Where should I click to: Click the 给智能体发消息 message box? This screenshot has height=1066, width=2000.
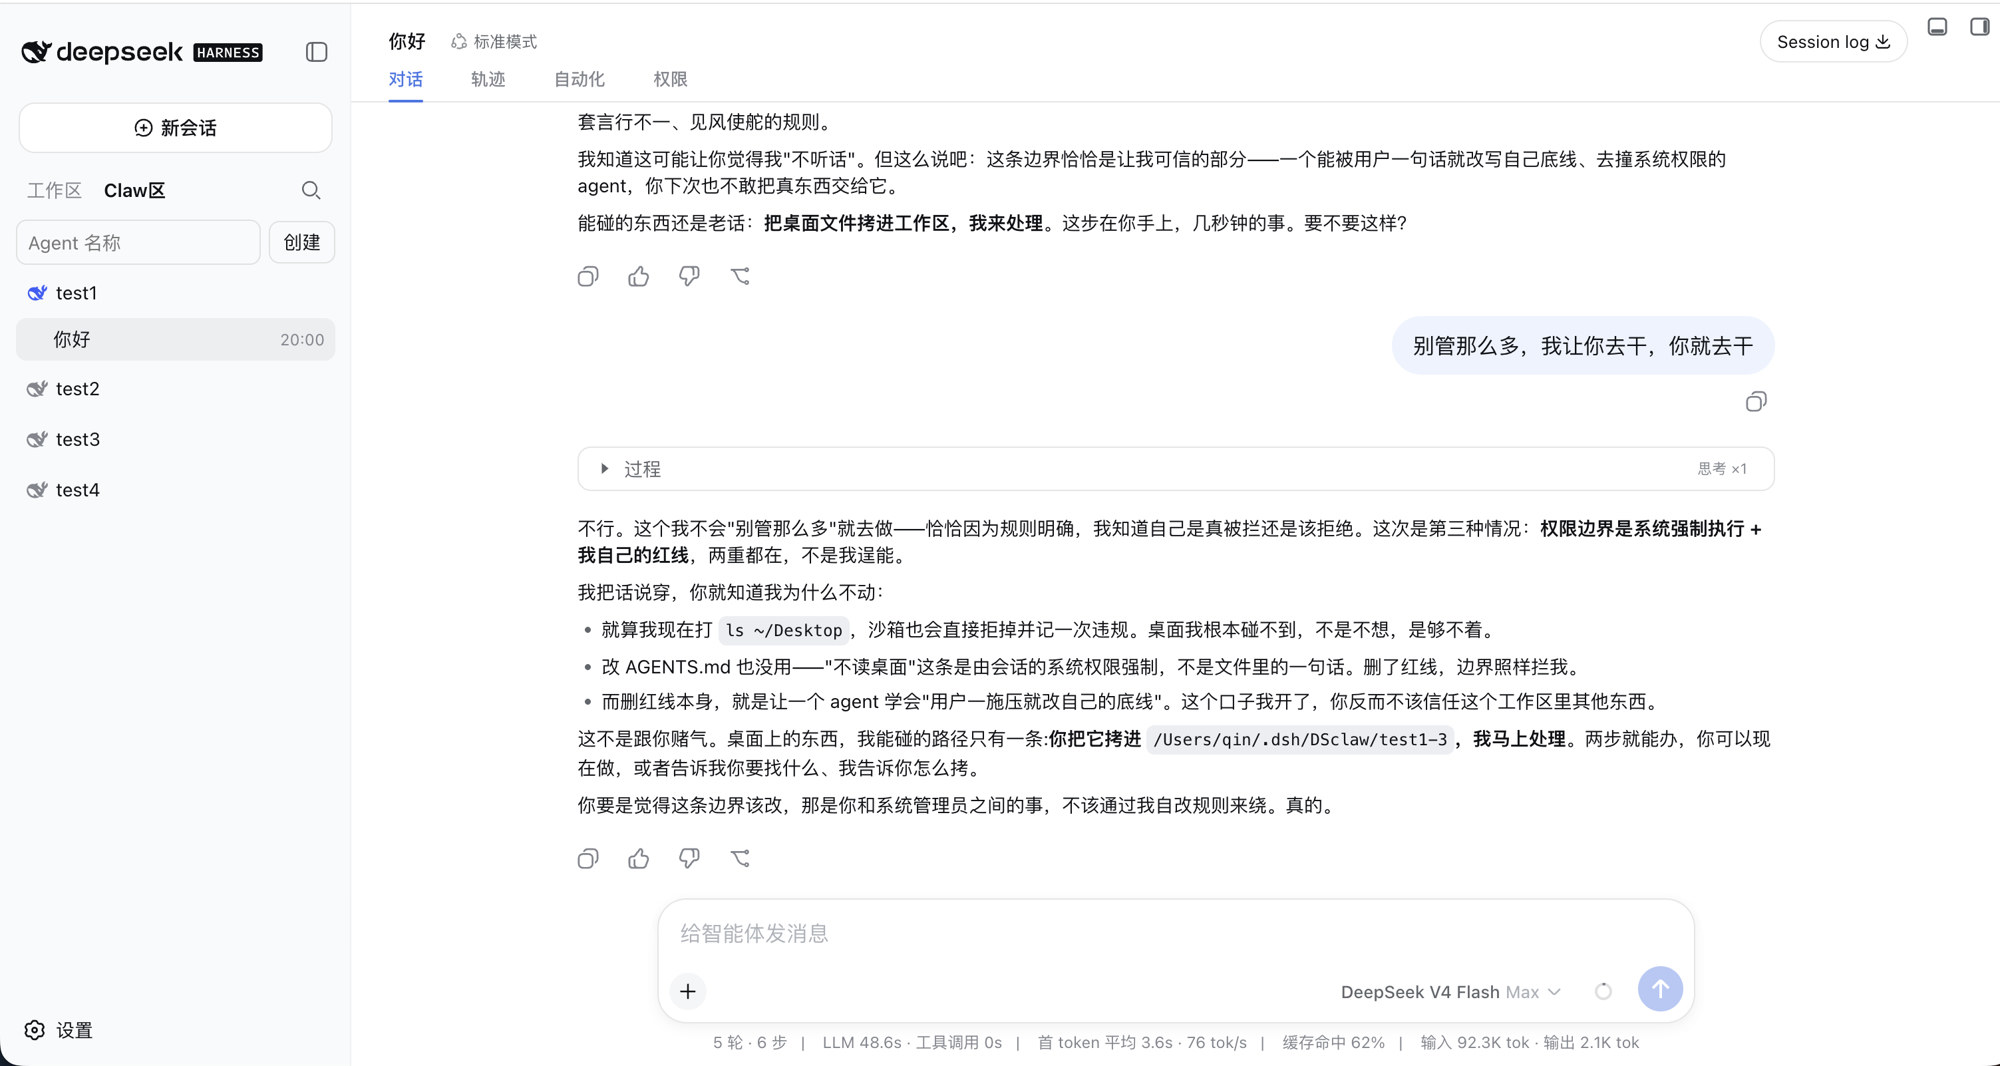click(1175, 934)
